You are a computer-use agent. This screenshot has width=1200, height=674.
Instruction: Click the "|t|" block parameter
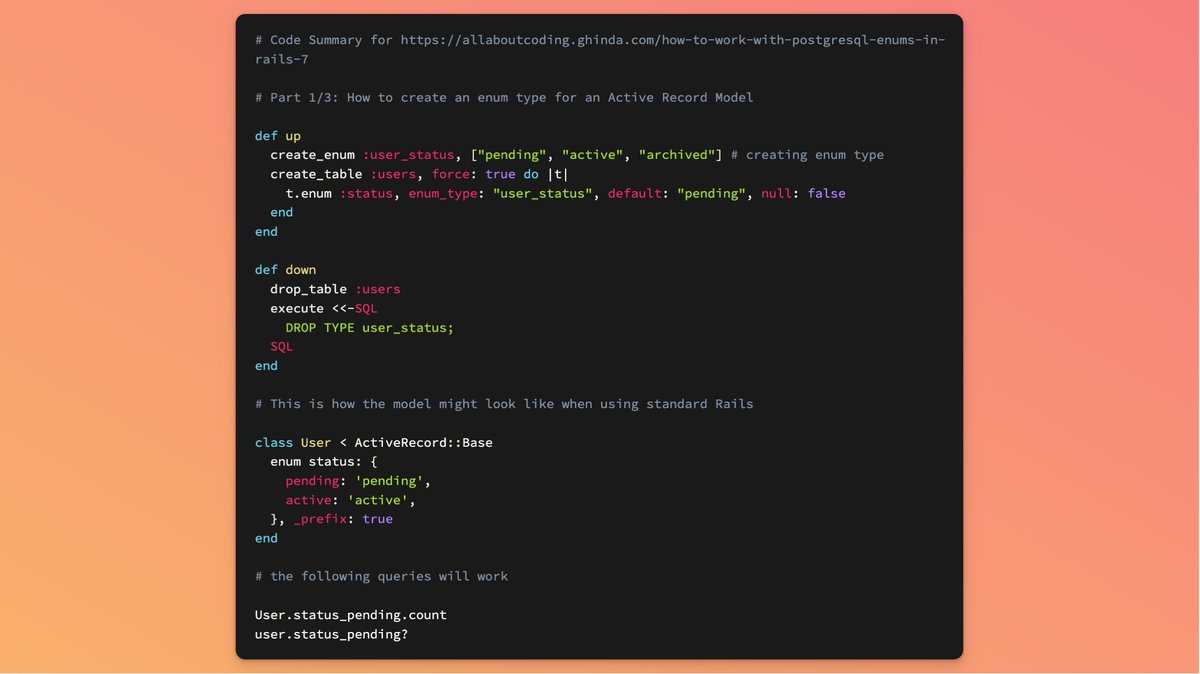tap(558, 174)
